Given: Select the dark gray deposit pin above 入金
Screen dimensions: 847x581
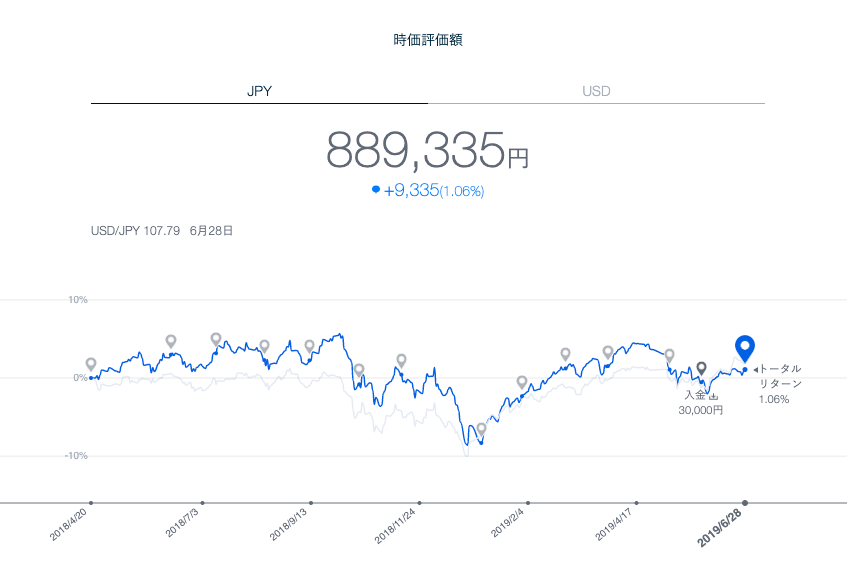Looking at the screenshot, I should 701,368.
